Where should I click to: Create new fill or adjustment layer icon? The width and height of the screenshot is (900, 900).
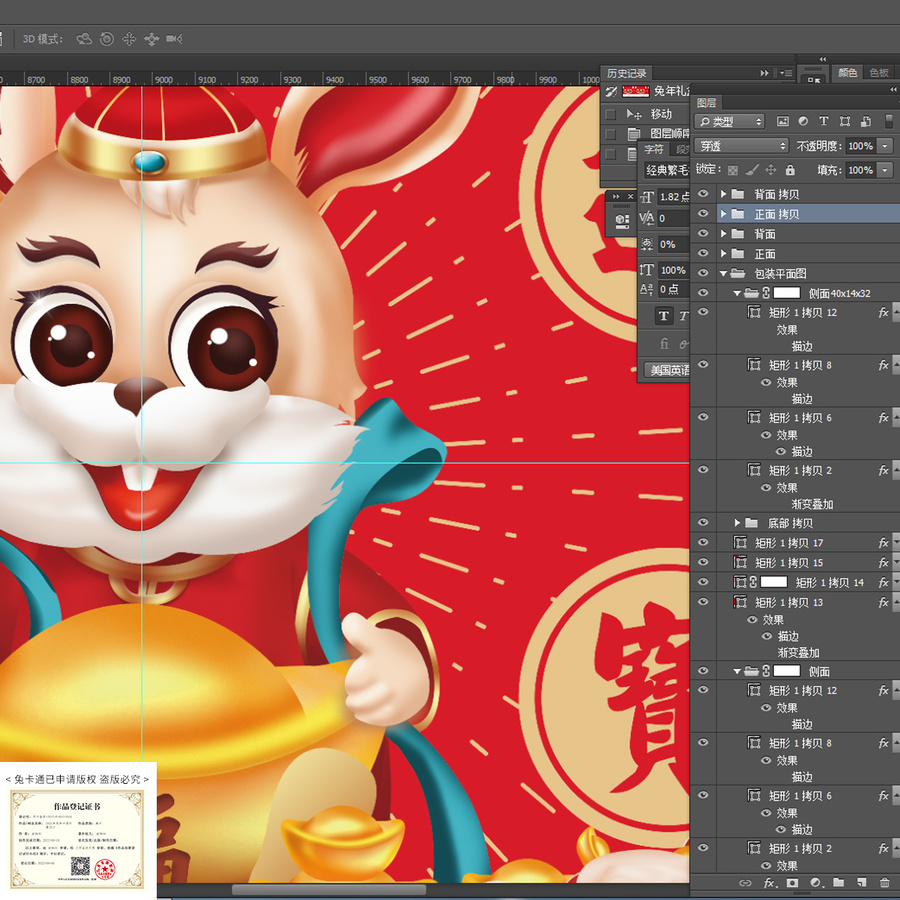[x=816, y=883]
